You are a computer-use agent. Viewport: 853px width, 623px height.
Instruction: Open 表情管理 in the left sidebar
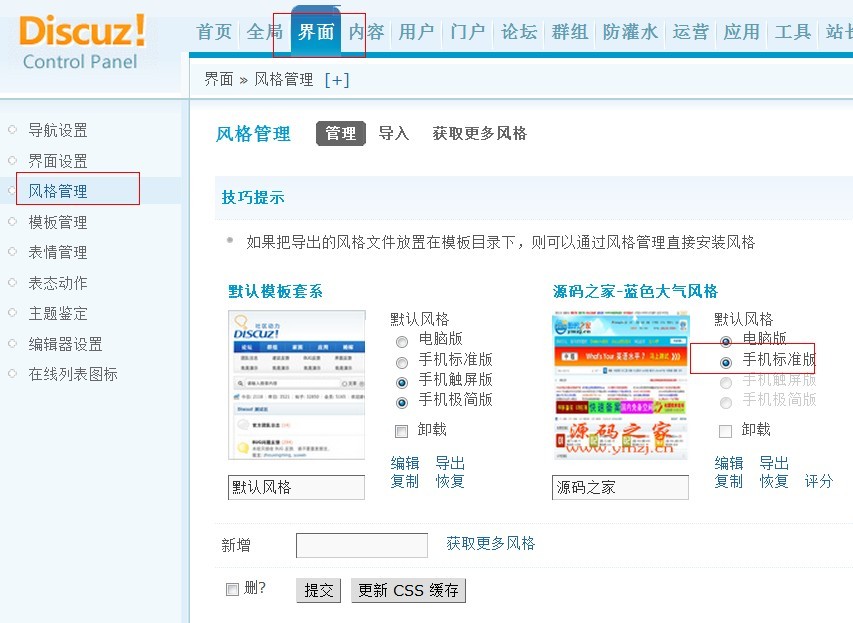(58, 252)
